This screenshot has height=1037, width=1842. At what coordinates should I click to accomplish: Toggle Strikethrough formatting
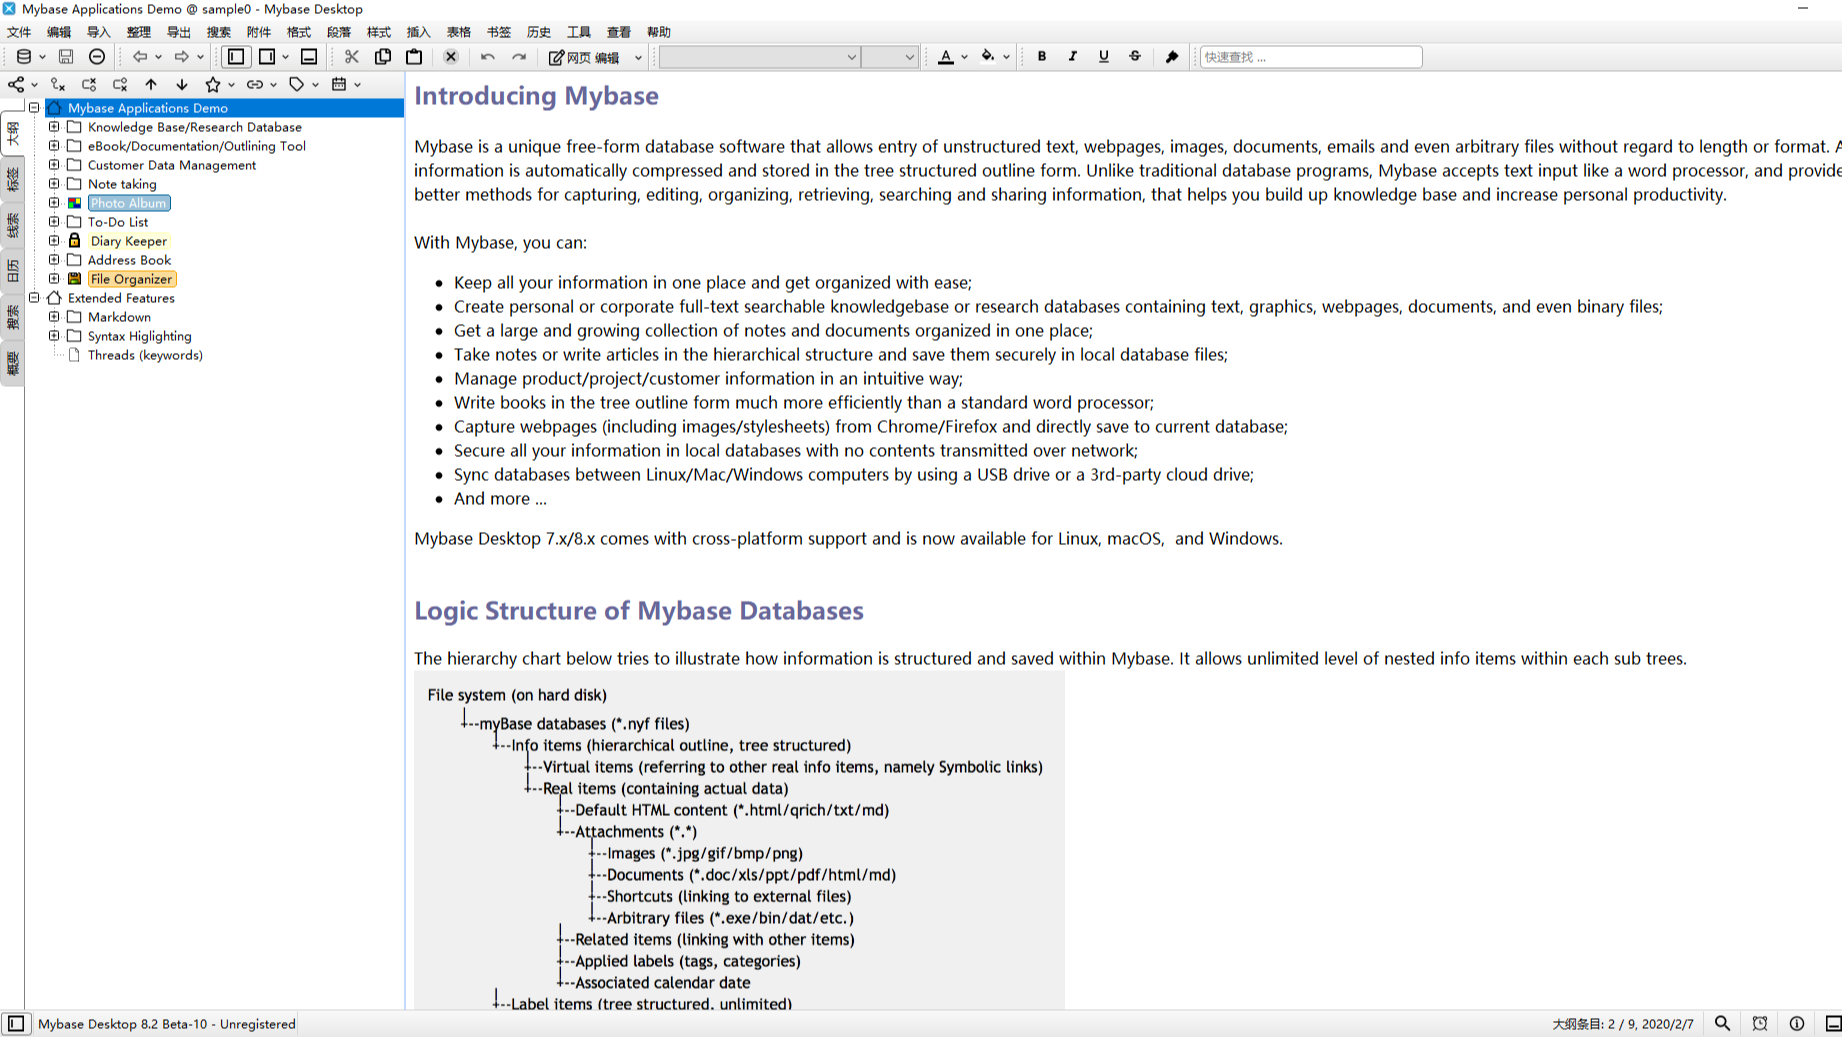[x=1135, y=57]
